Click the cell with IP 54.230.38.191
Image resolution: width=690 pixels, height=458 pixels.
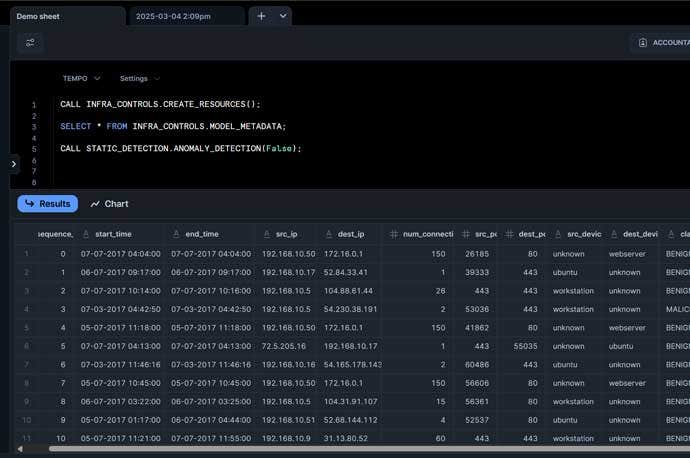[351, 309]
